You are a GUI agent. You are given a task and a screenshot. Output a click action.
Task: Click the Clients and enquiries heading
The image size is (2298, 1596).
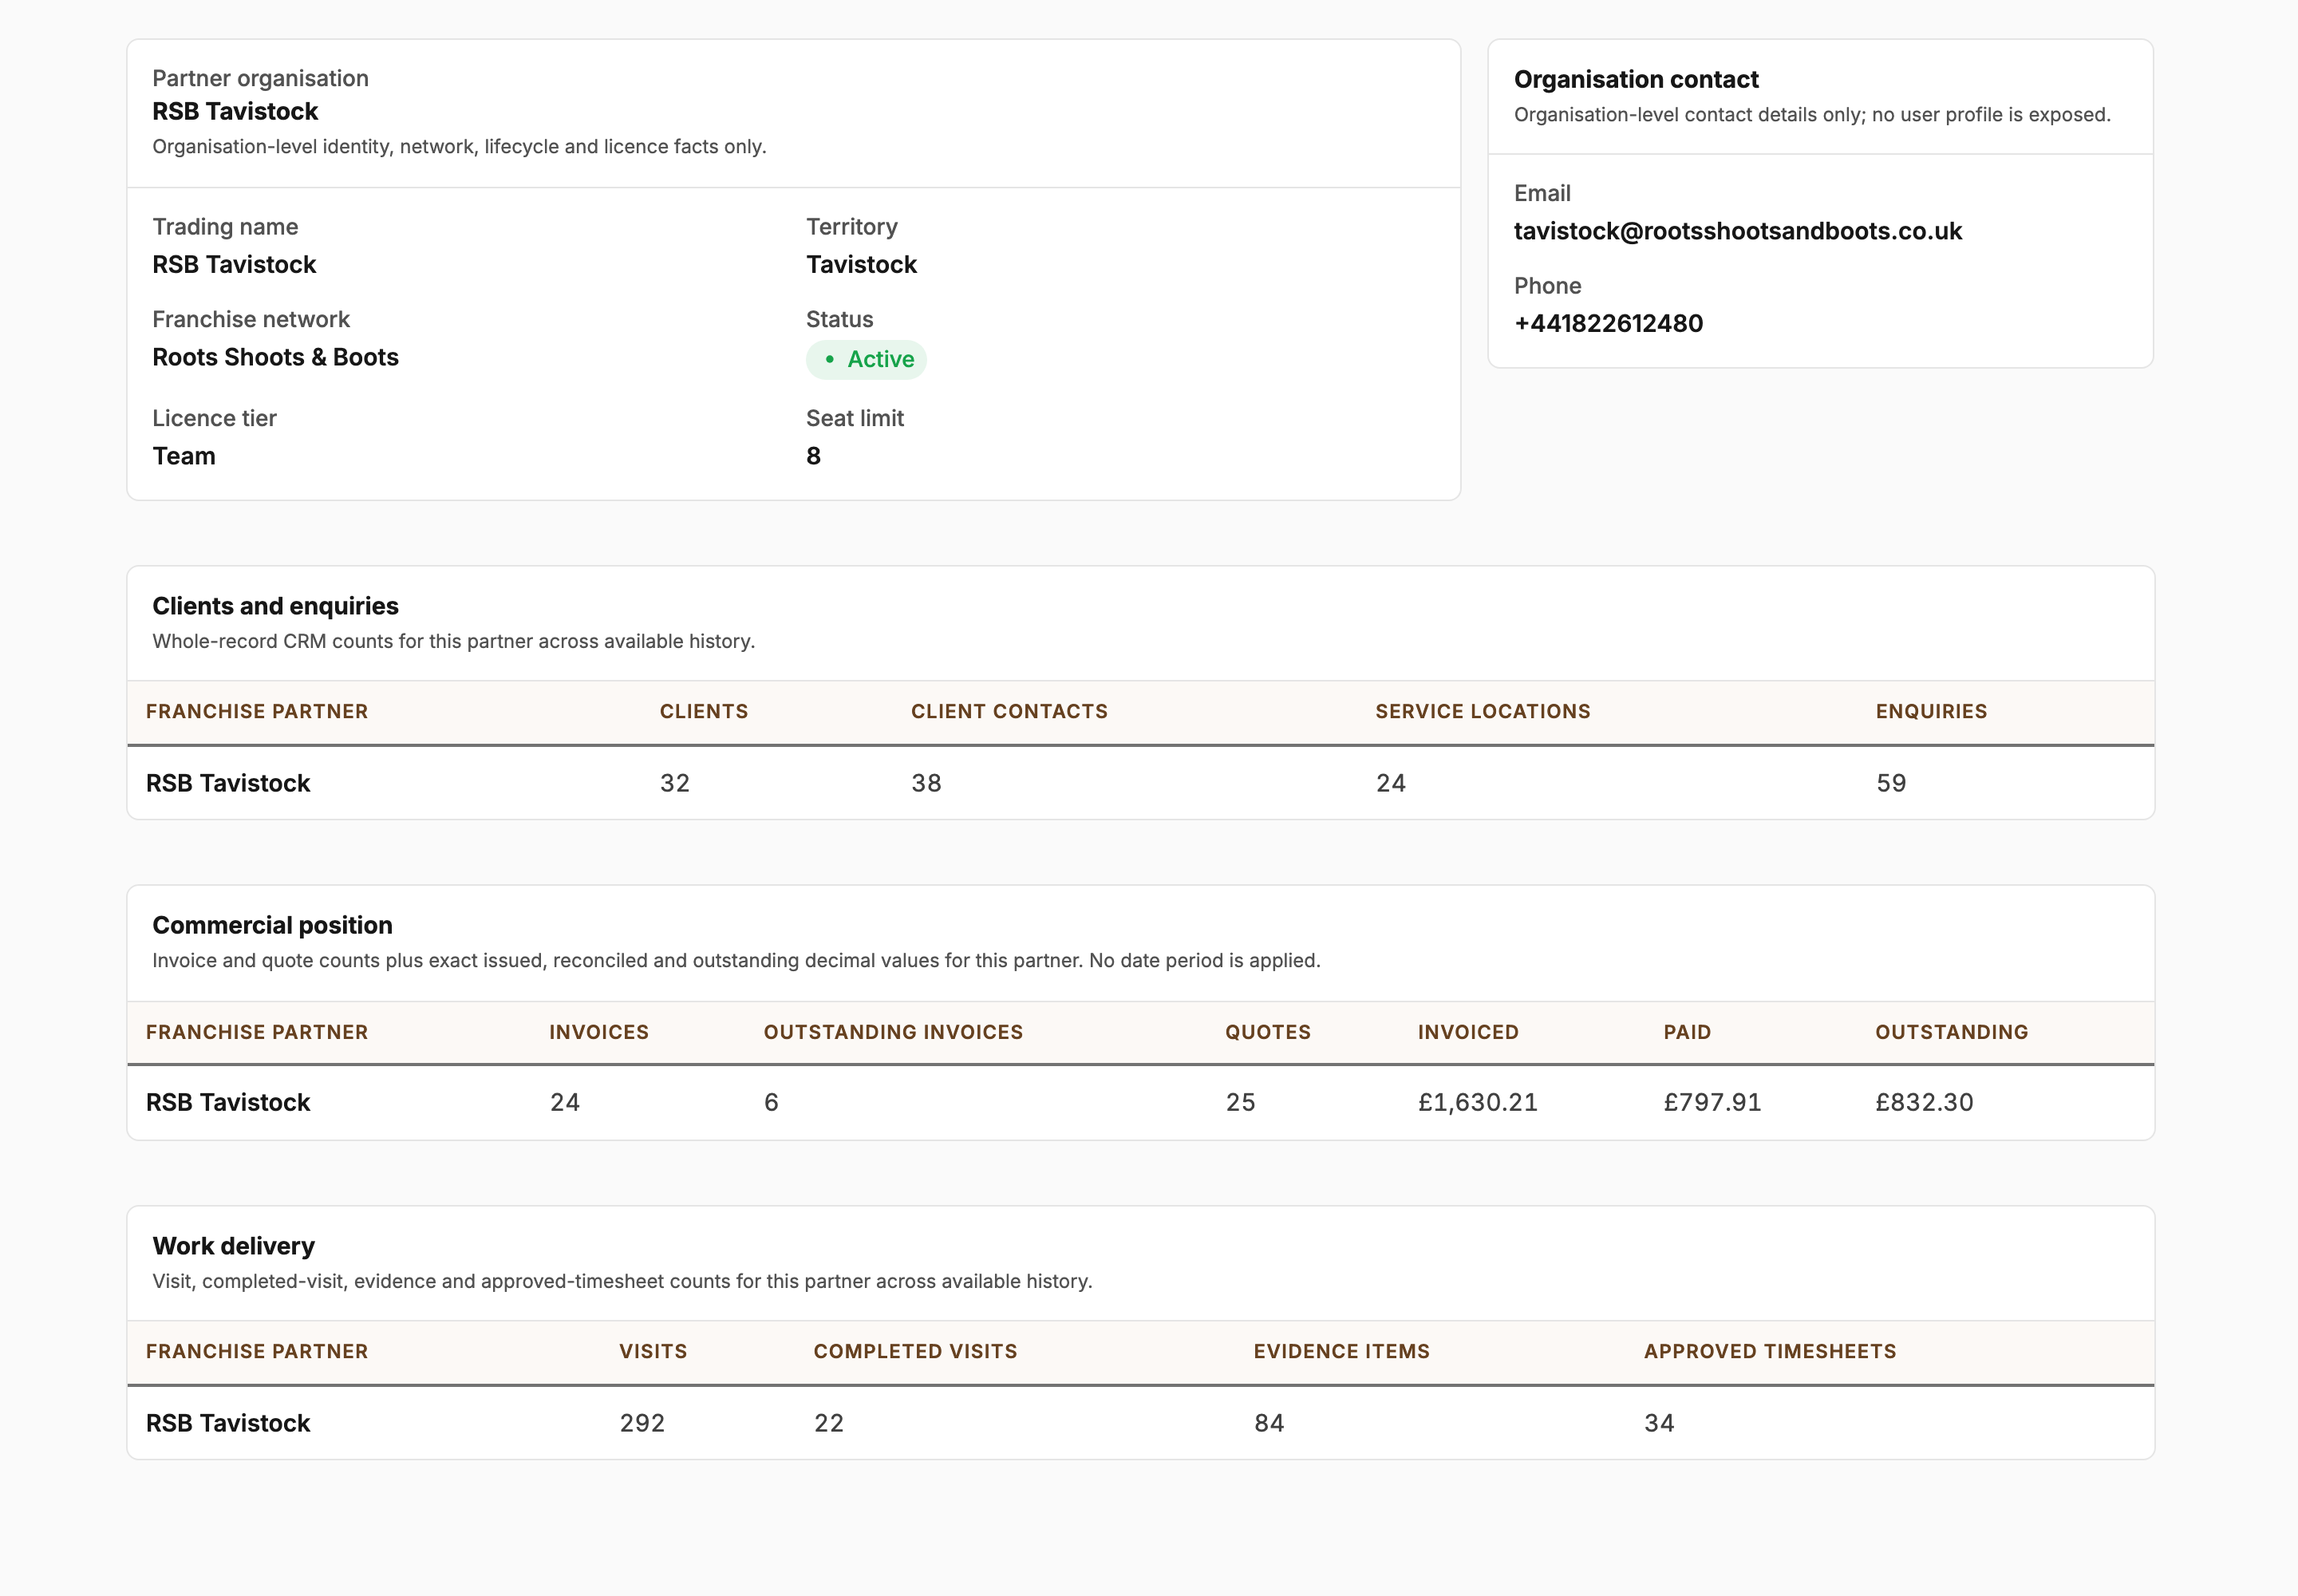275,606
